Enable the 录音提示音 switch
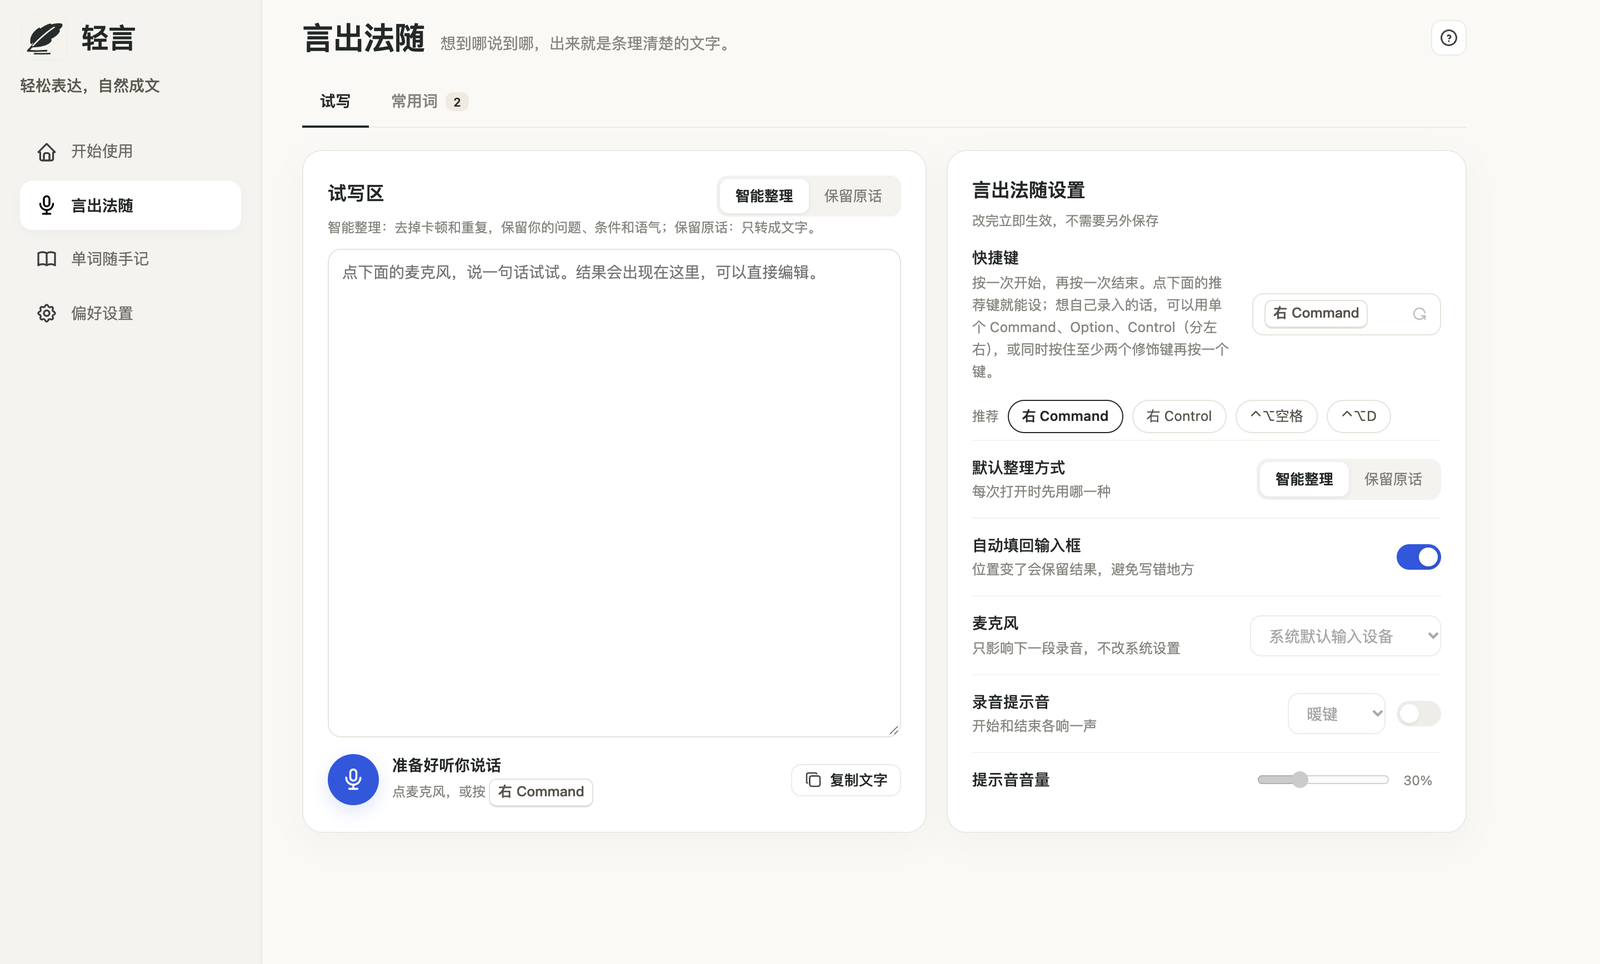The height and width of the screenshot is (964, 1600). [1418, 714]
